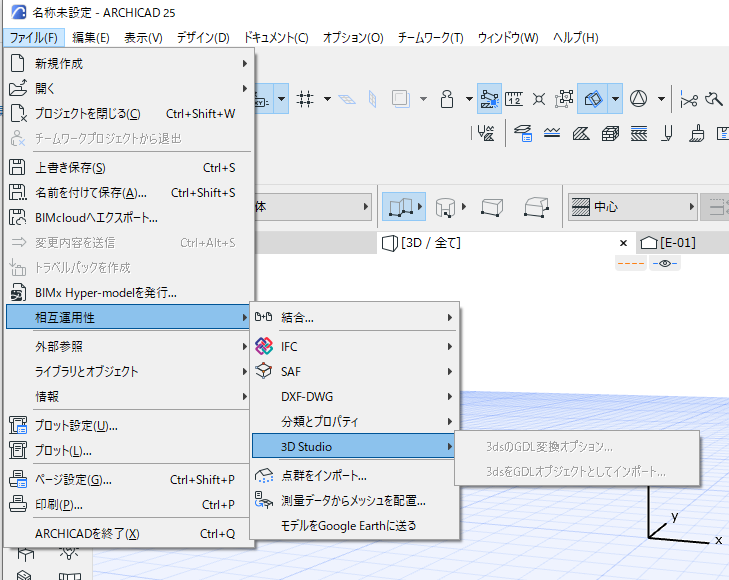Open ページ設定(G)... dialog
729x580 pixels.
click(x=129, y=479)
